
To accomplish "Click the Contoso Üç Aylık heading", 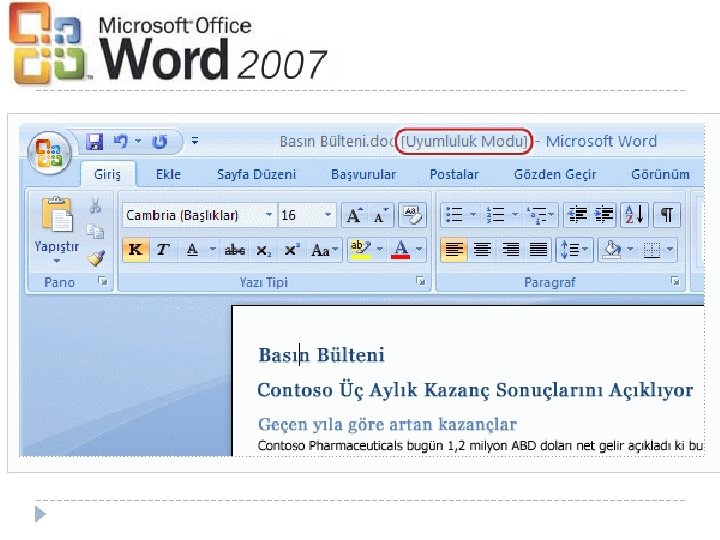I will pyautogui.click(x=475, y=390).
